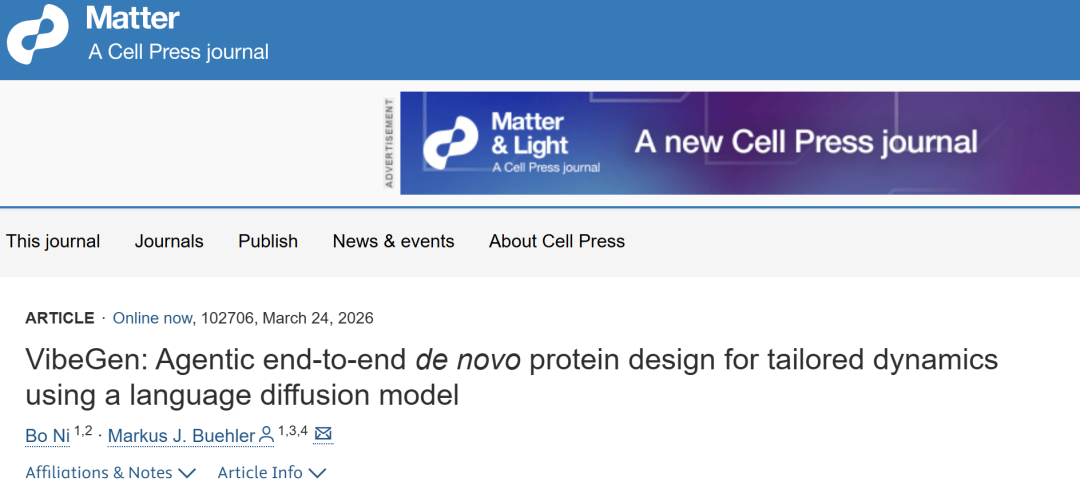Select the Publish menu item
This screenshot has width=1080, height=497.
[268, 241]
